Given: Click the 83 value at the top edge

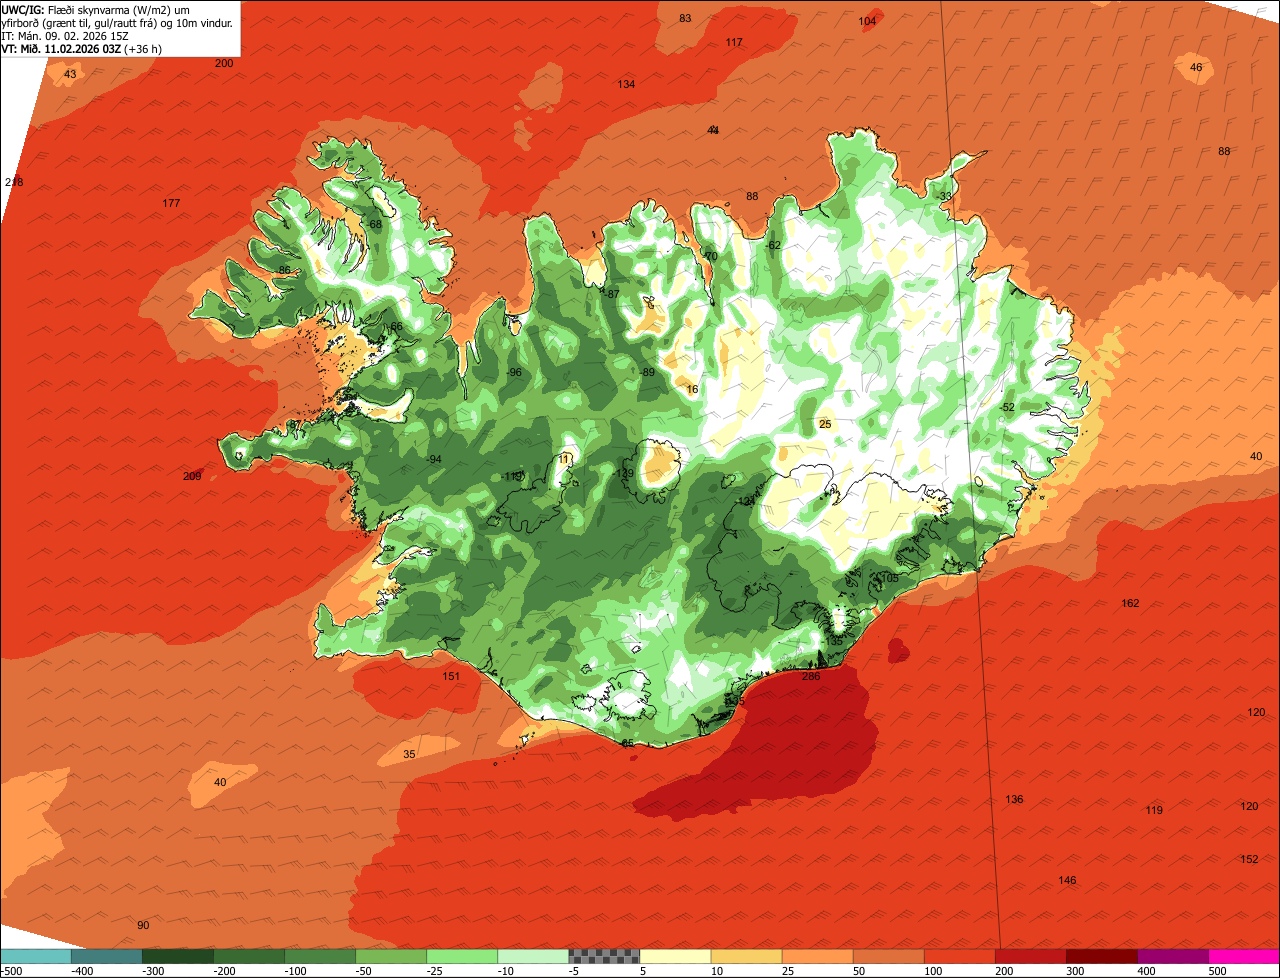Looking at the screenshot, I should (685, 19).
